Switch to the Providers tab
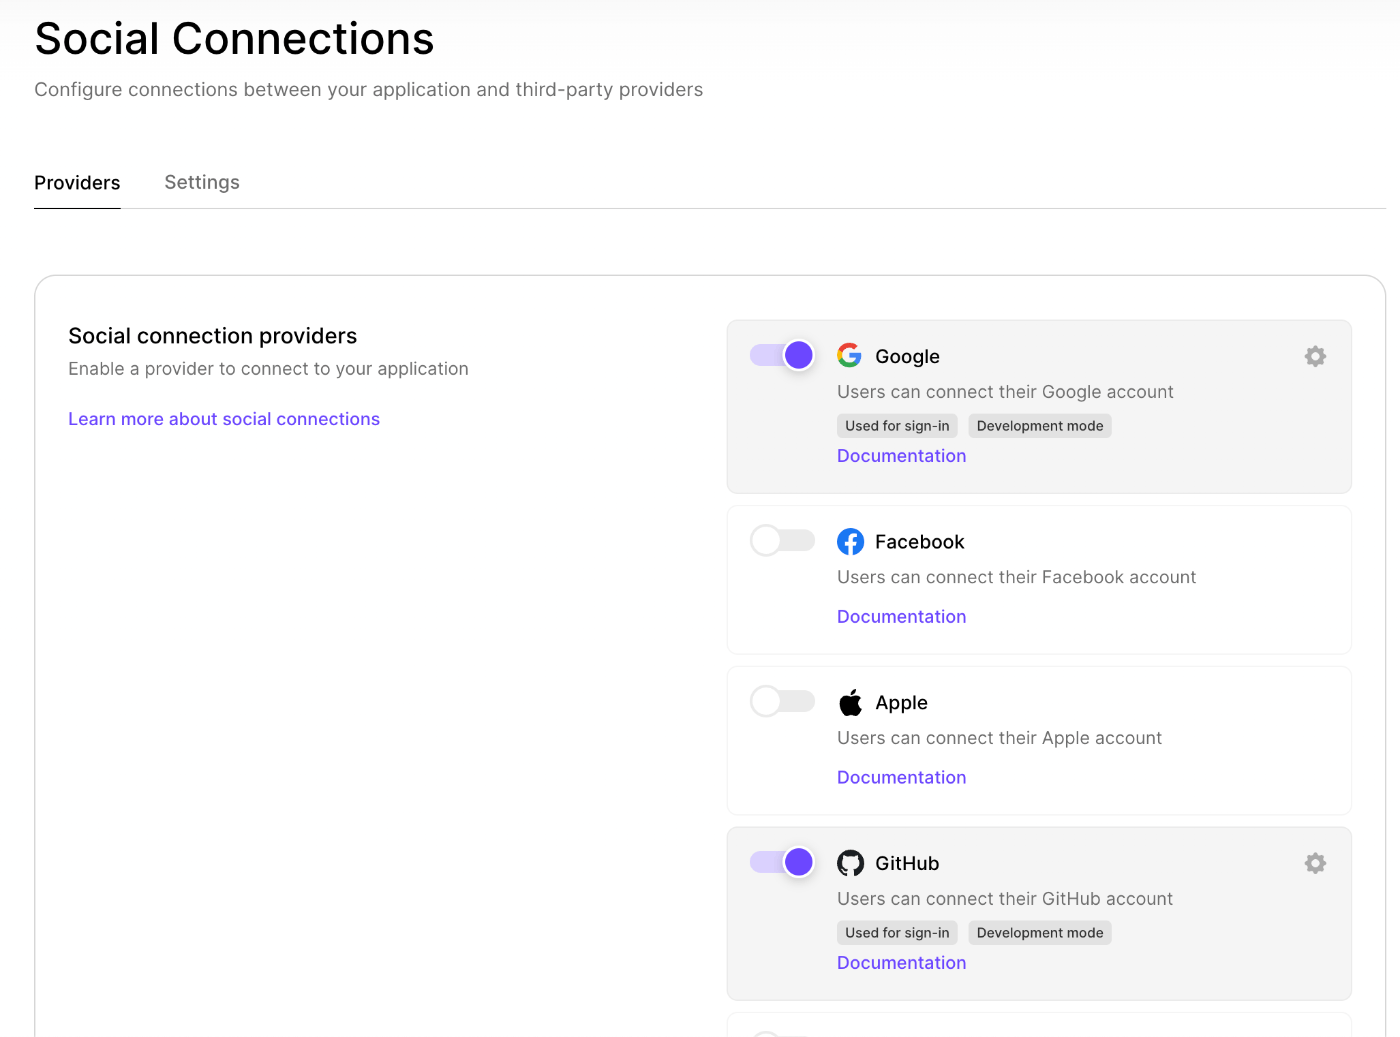Viewport: 1400px width, 1037px height. [77, 183]
